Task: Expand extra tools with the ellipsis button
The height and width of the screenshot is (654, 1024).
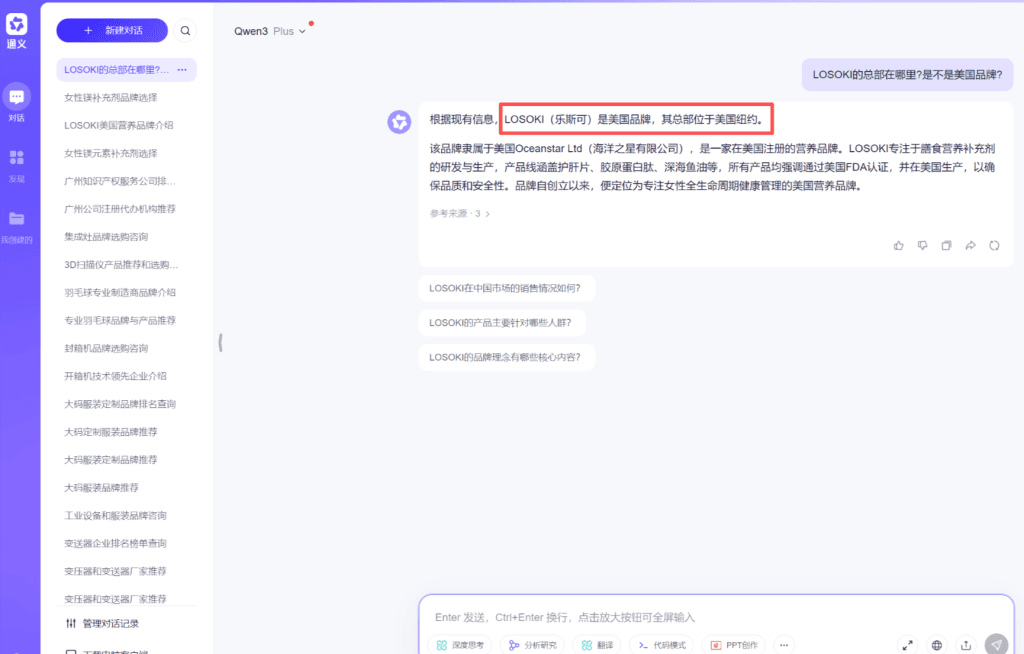Action: [783, 644]
